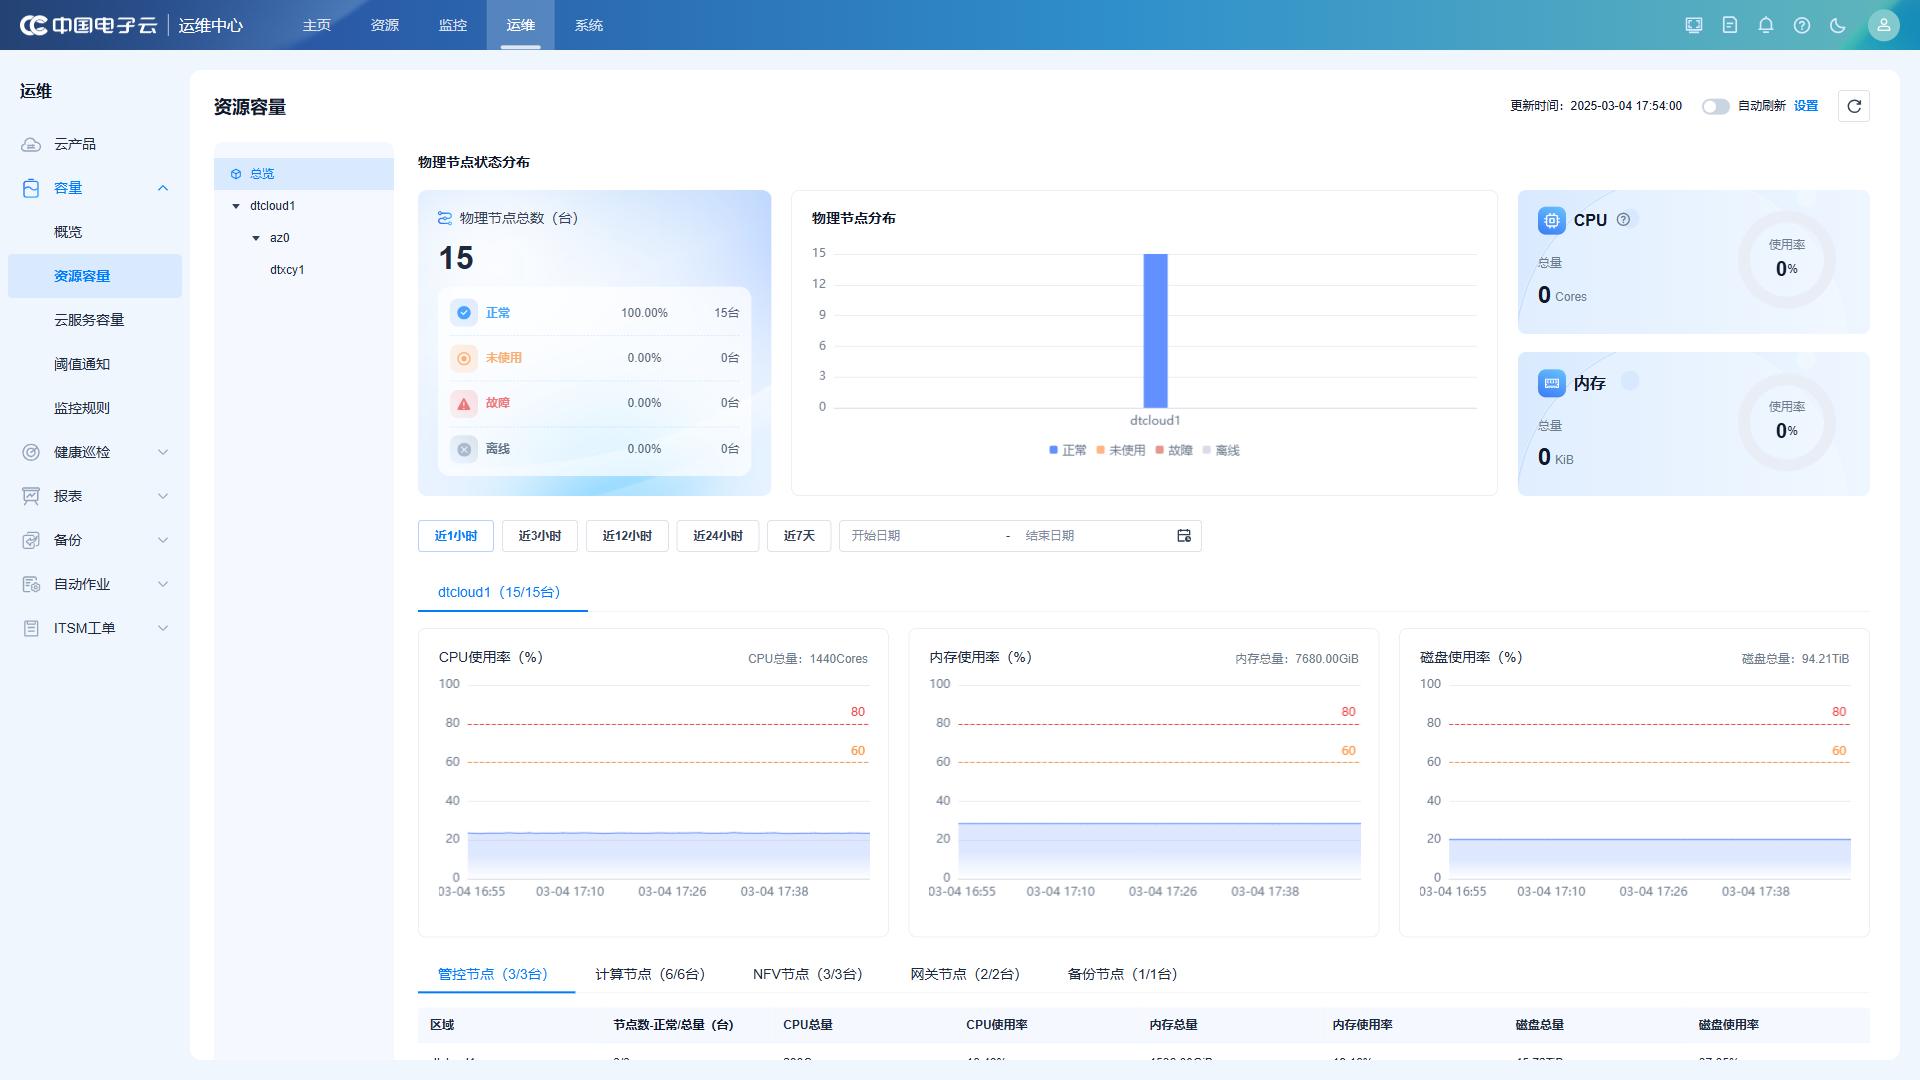Expand the 健康巡检 sidebar section

[163, 452]
